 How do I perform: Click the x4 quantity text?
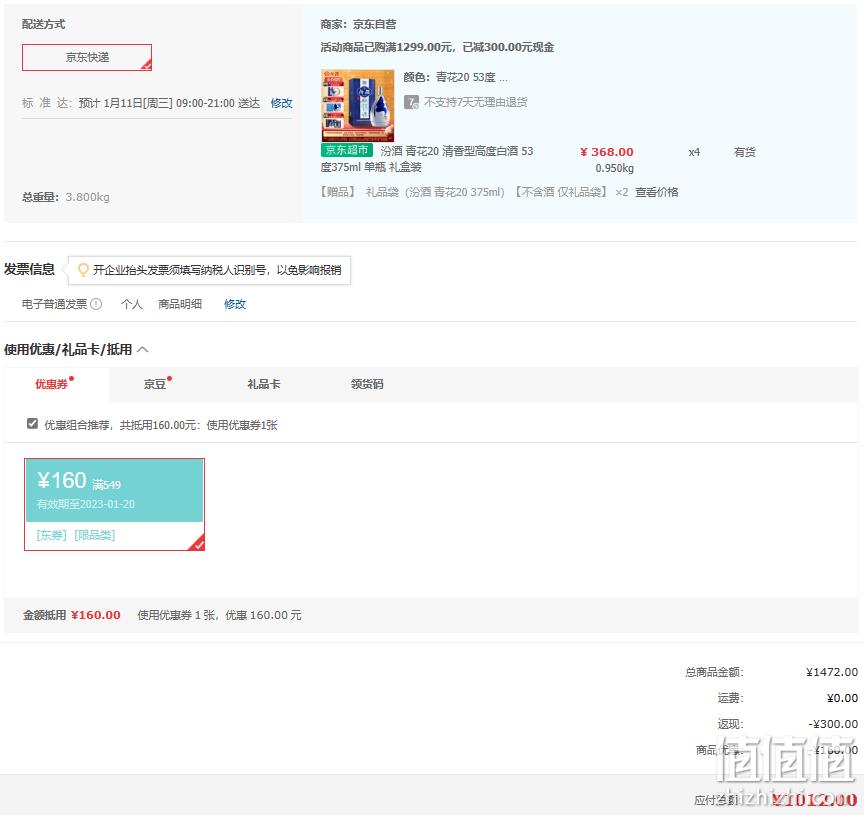click(694, 152)
